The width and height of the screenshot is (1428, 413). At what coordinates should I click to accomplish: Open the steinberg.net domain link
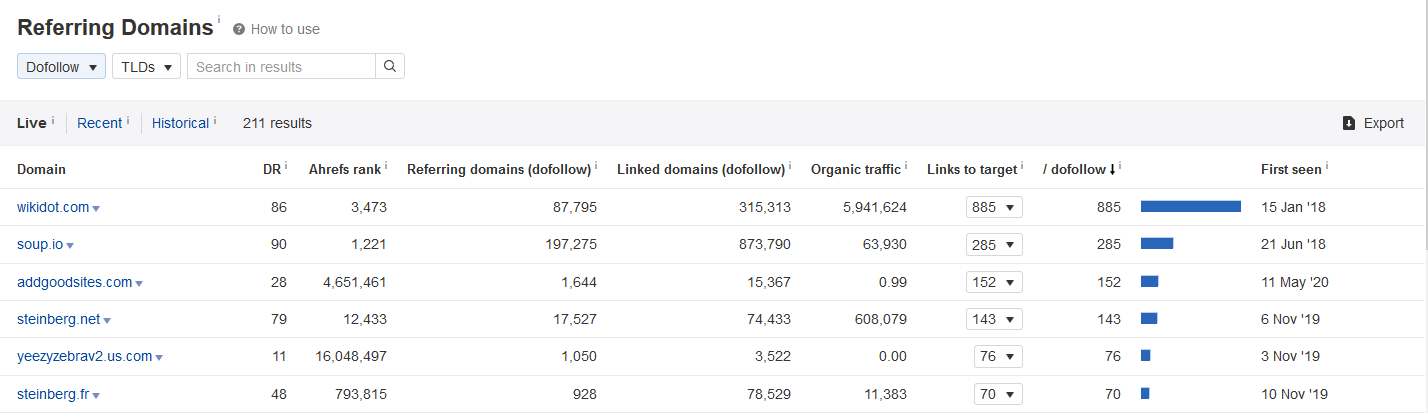pos(58,319)
